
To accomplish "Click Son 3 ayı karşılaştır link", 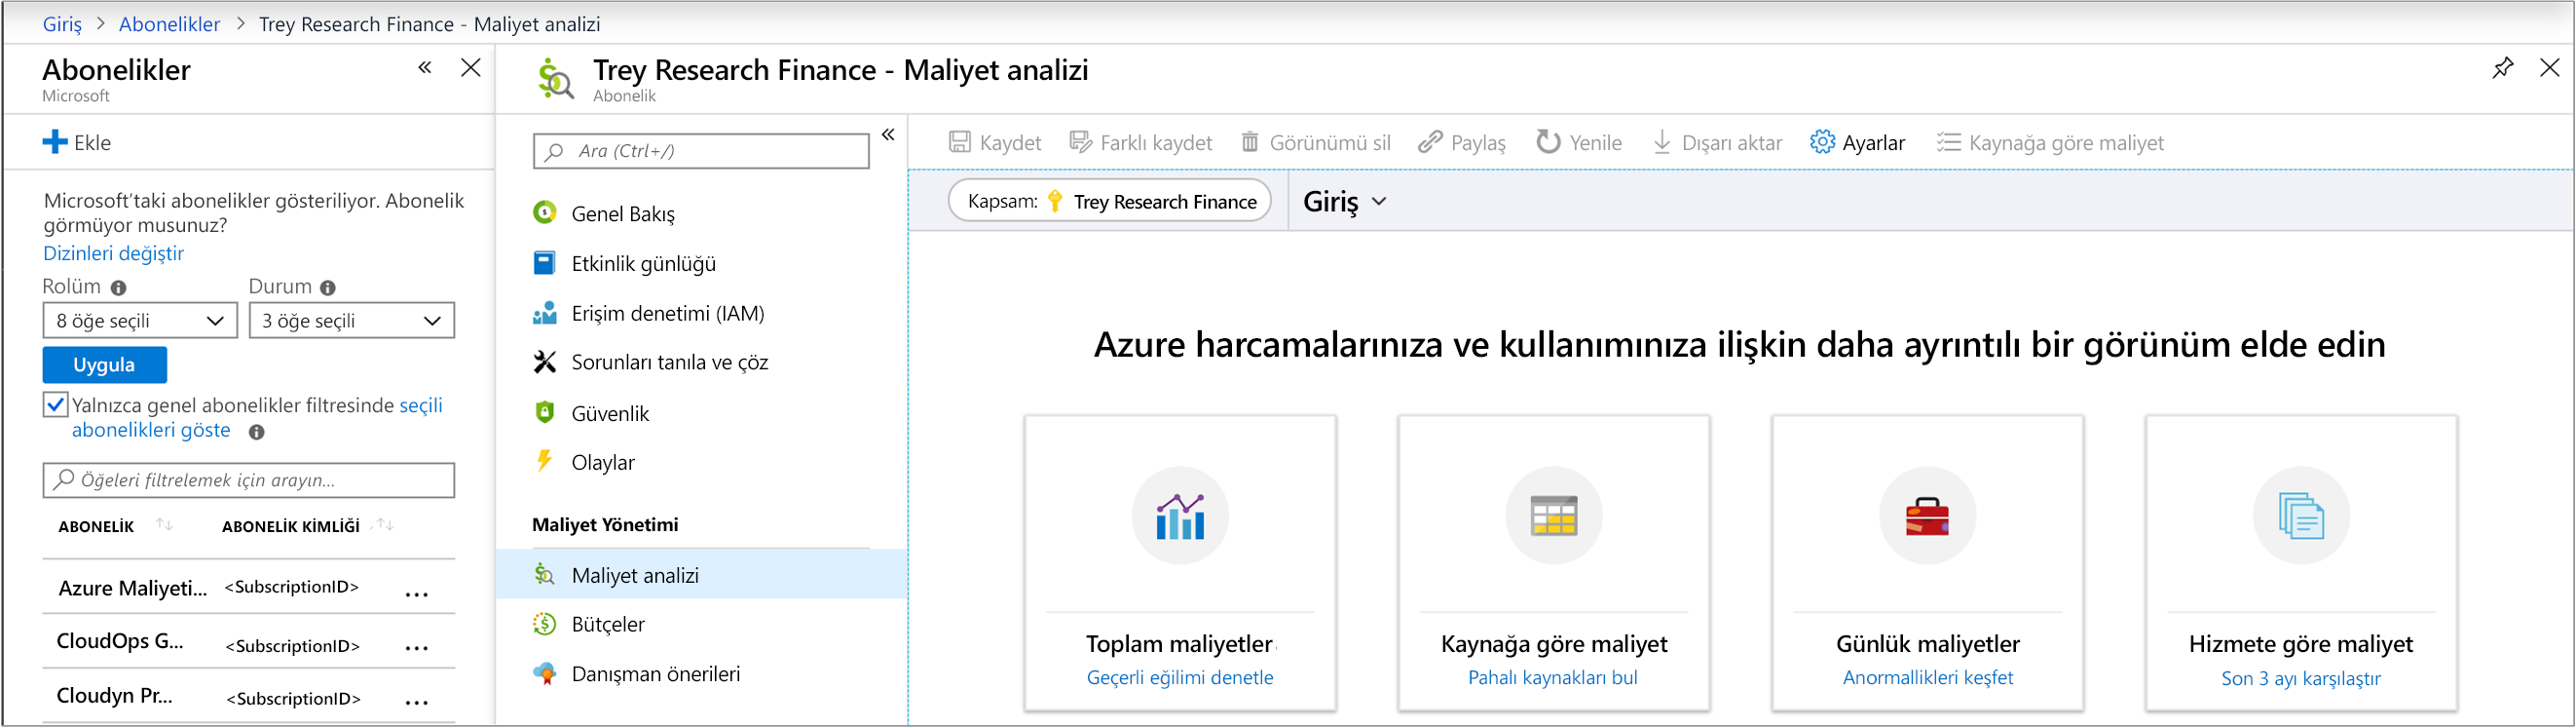I will pos(2301,679).
